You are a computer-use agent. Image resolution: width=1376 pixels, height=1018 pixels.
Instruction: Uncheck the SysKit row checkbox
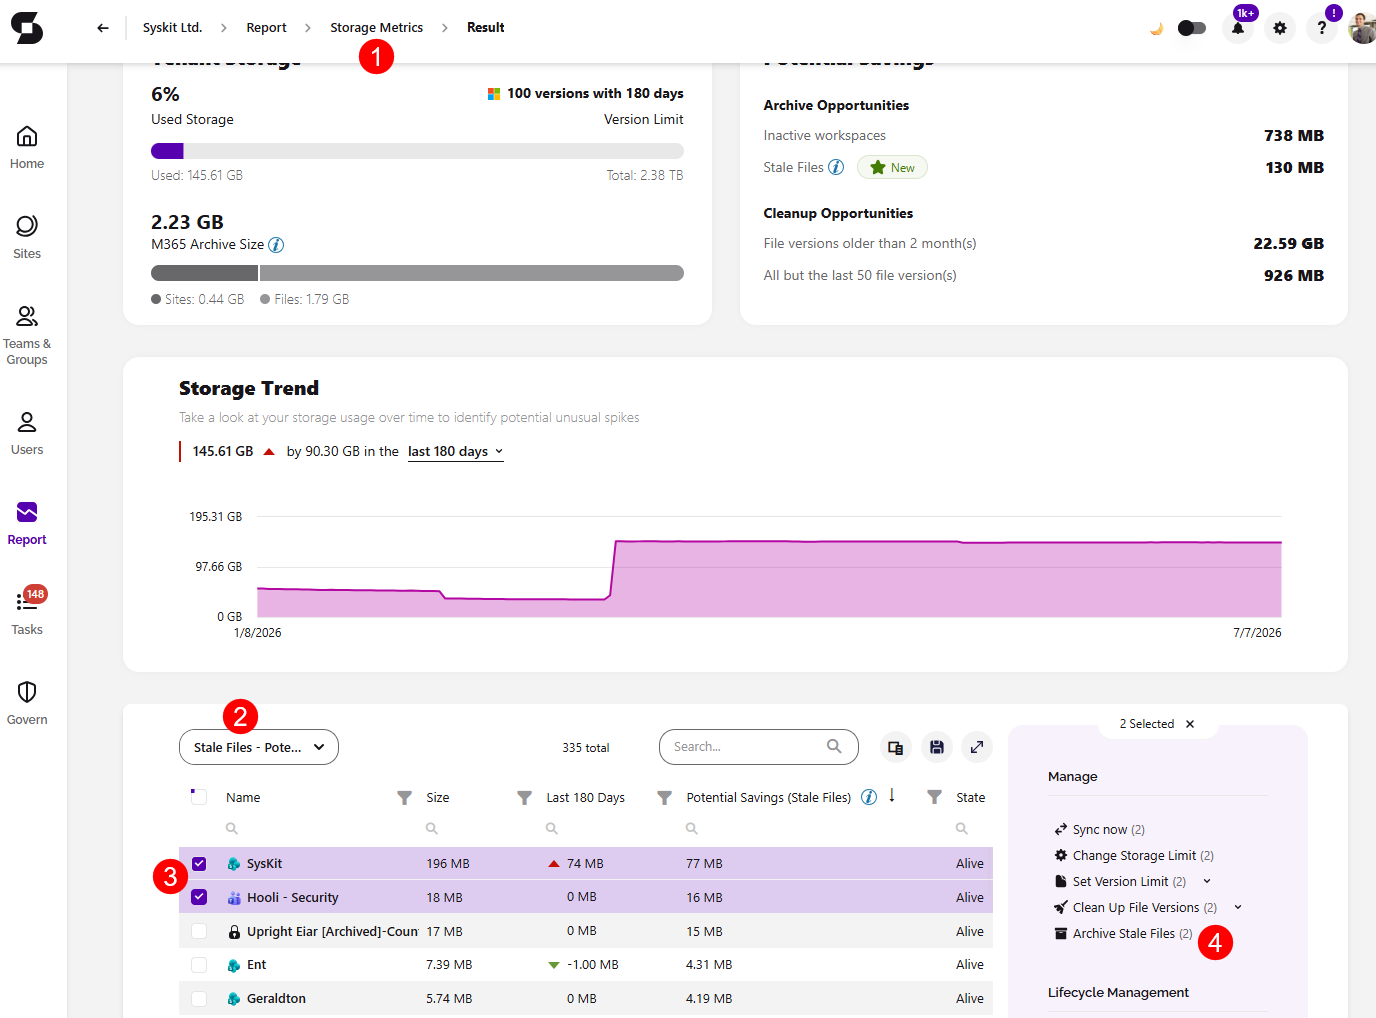click(x=199, y=863)
